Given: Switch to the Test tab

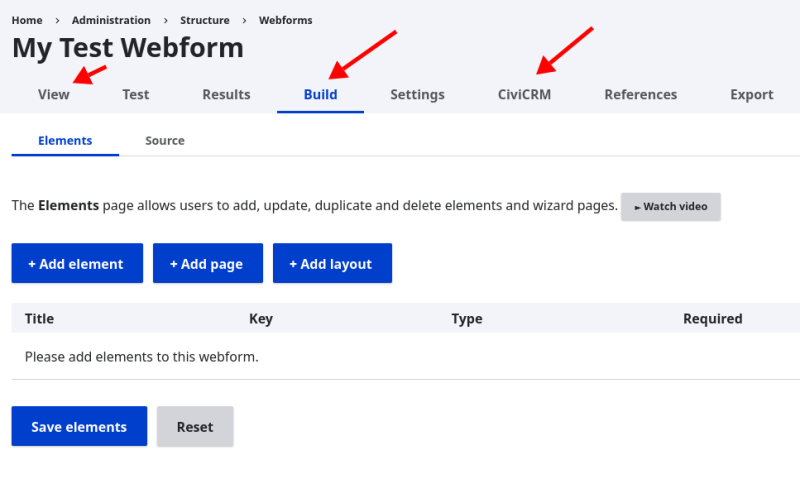Looking at the screenshot, I should click(x=136, y=94).
